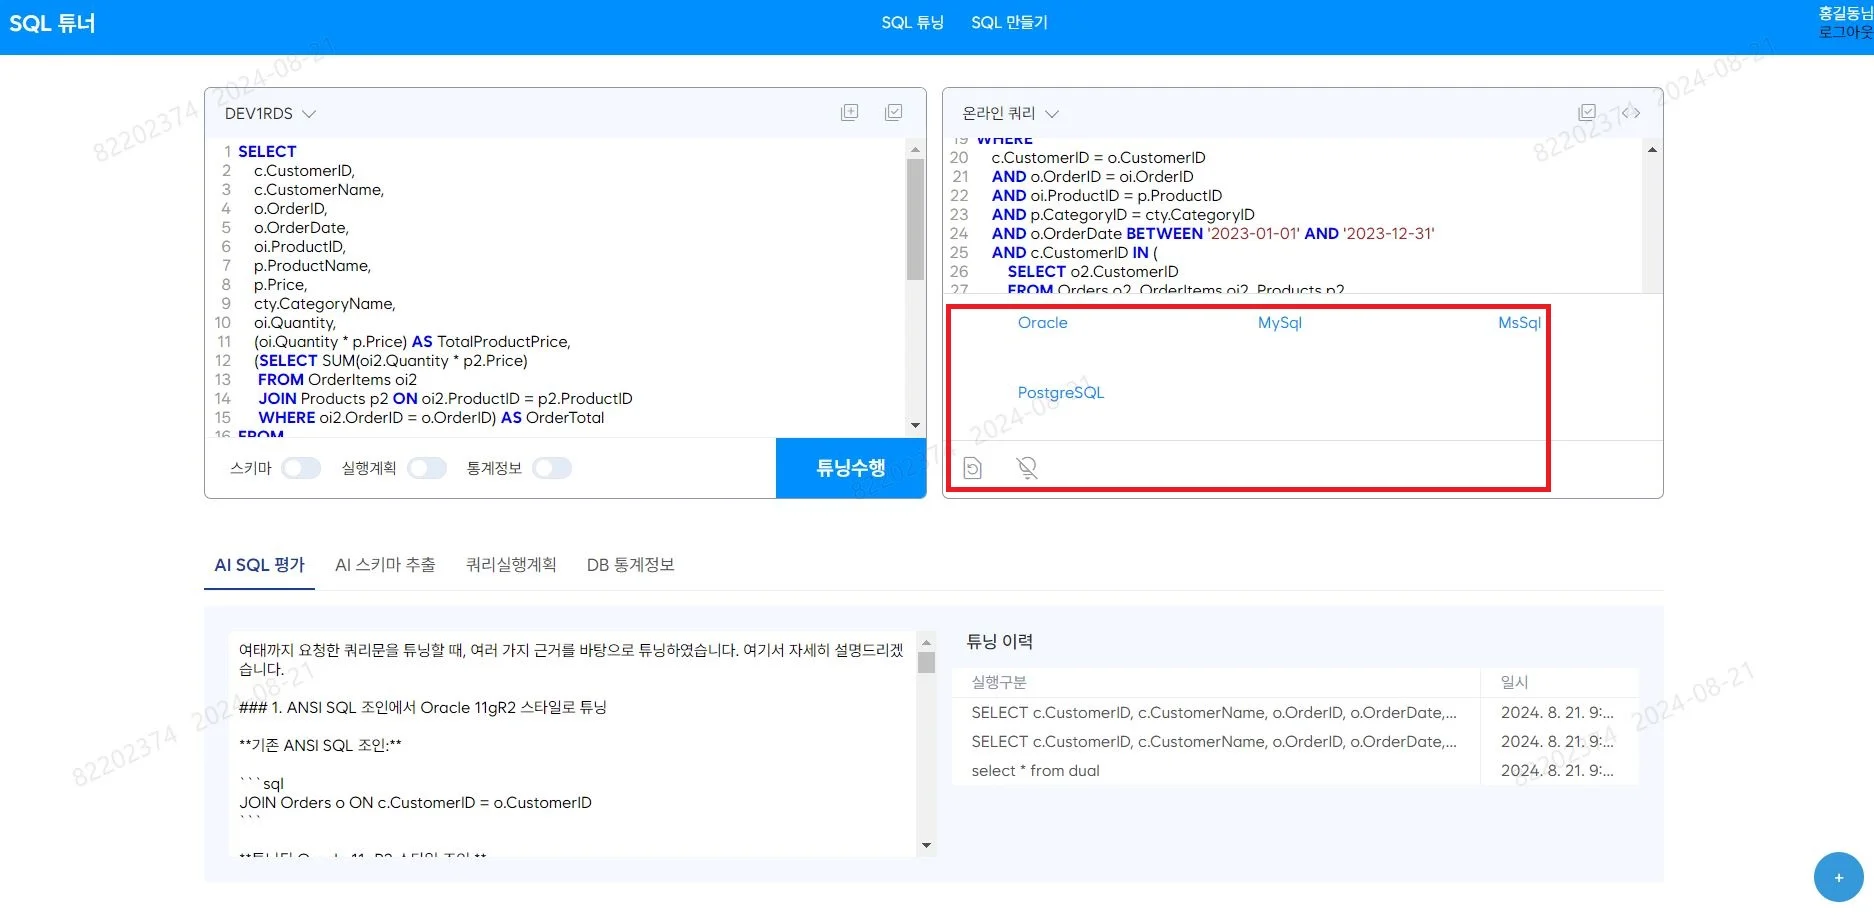This screenshot has width=1874, height=920.
Task: Open the code view icon on 온라인 쿼리 panel
Action: point(1633,112)
